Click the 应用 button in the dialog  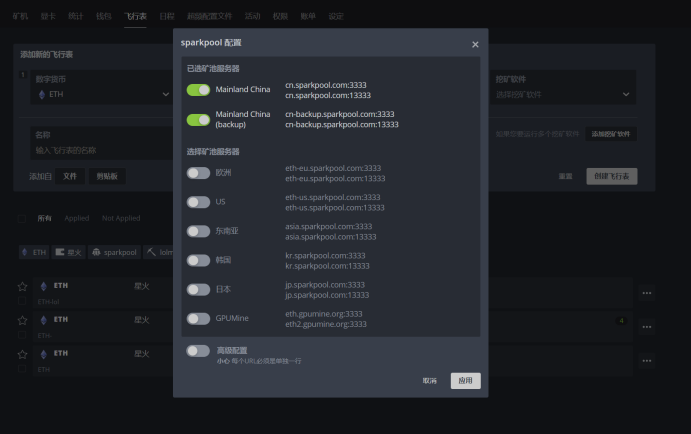[465, 381]
